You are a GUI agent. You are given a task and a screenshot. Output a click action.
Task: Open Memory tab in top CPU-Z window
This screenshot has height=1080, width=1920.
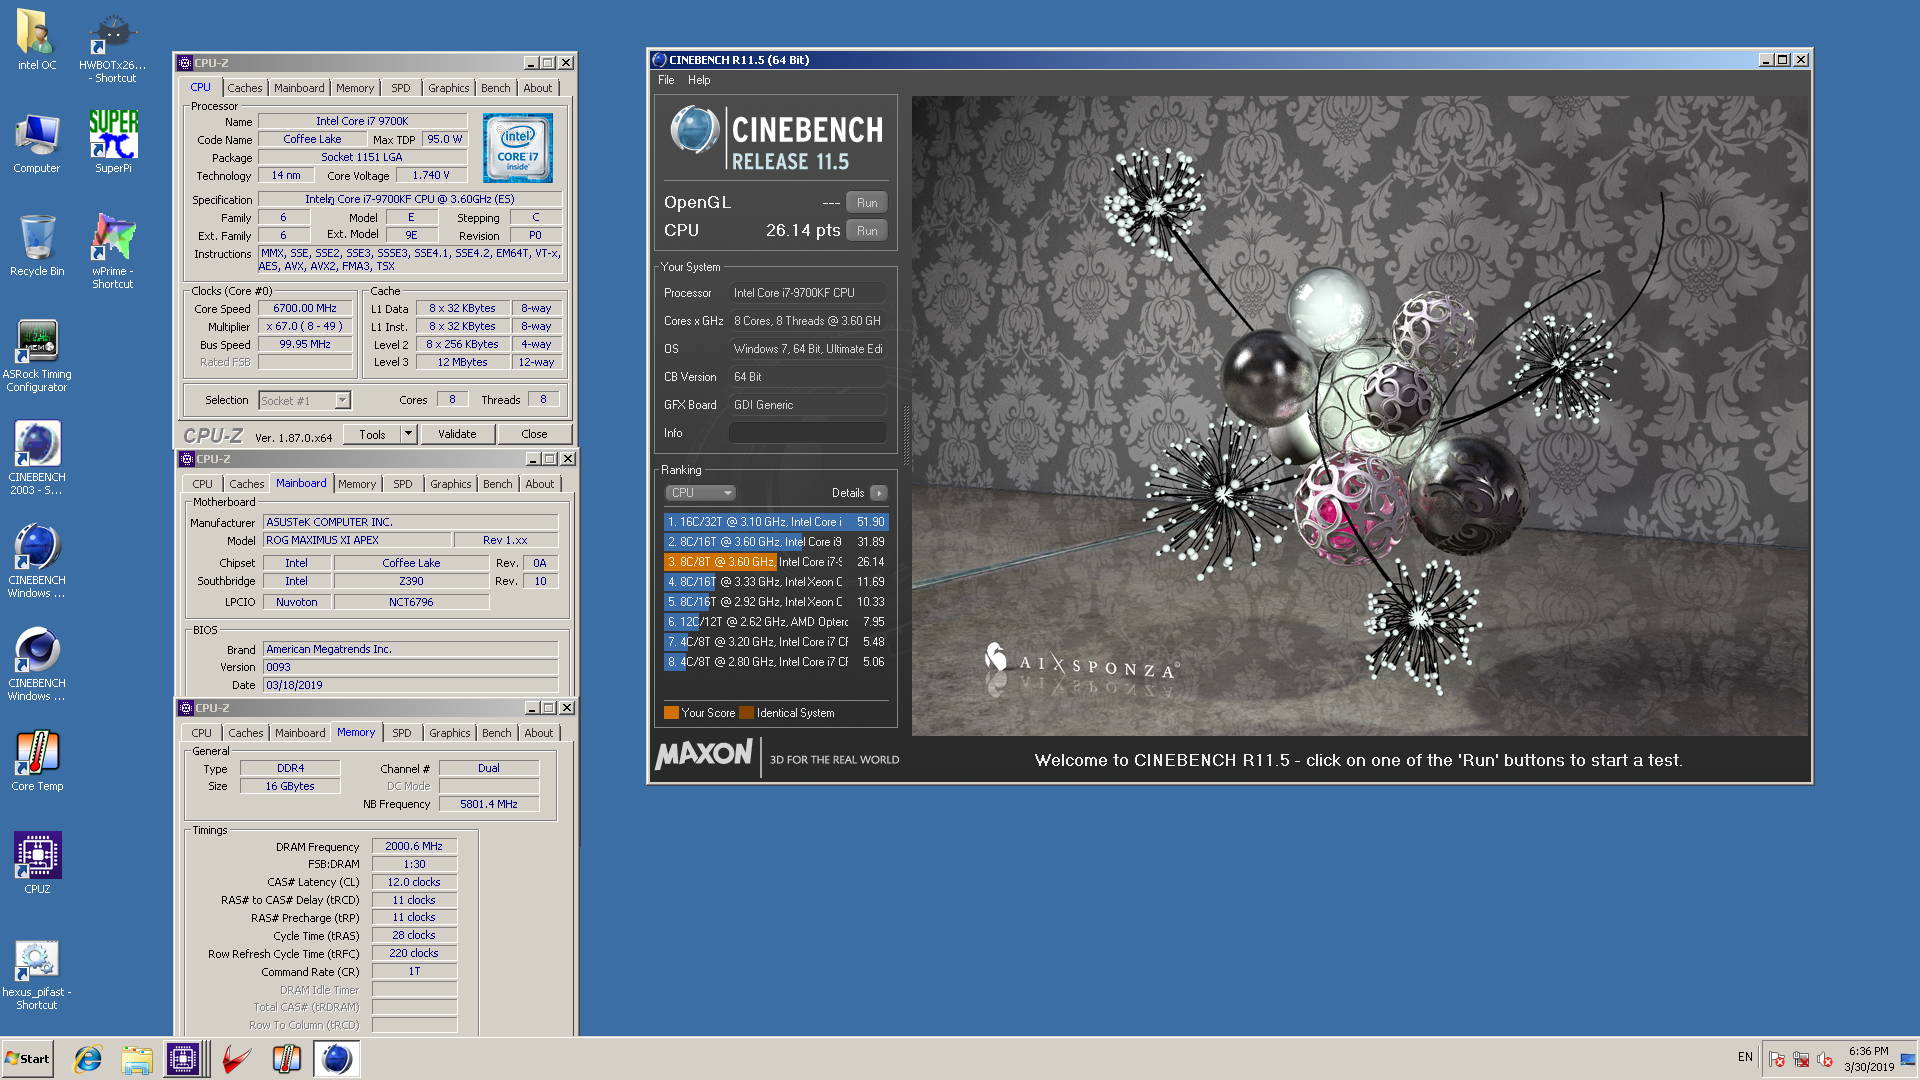pyautogui.click(x=355, y=88)
